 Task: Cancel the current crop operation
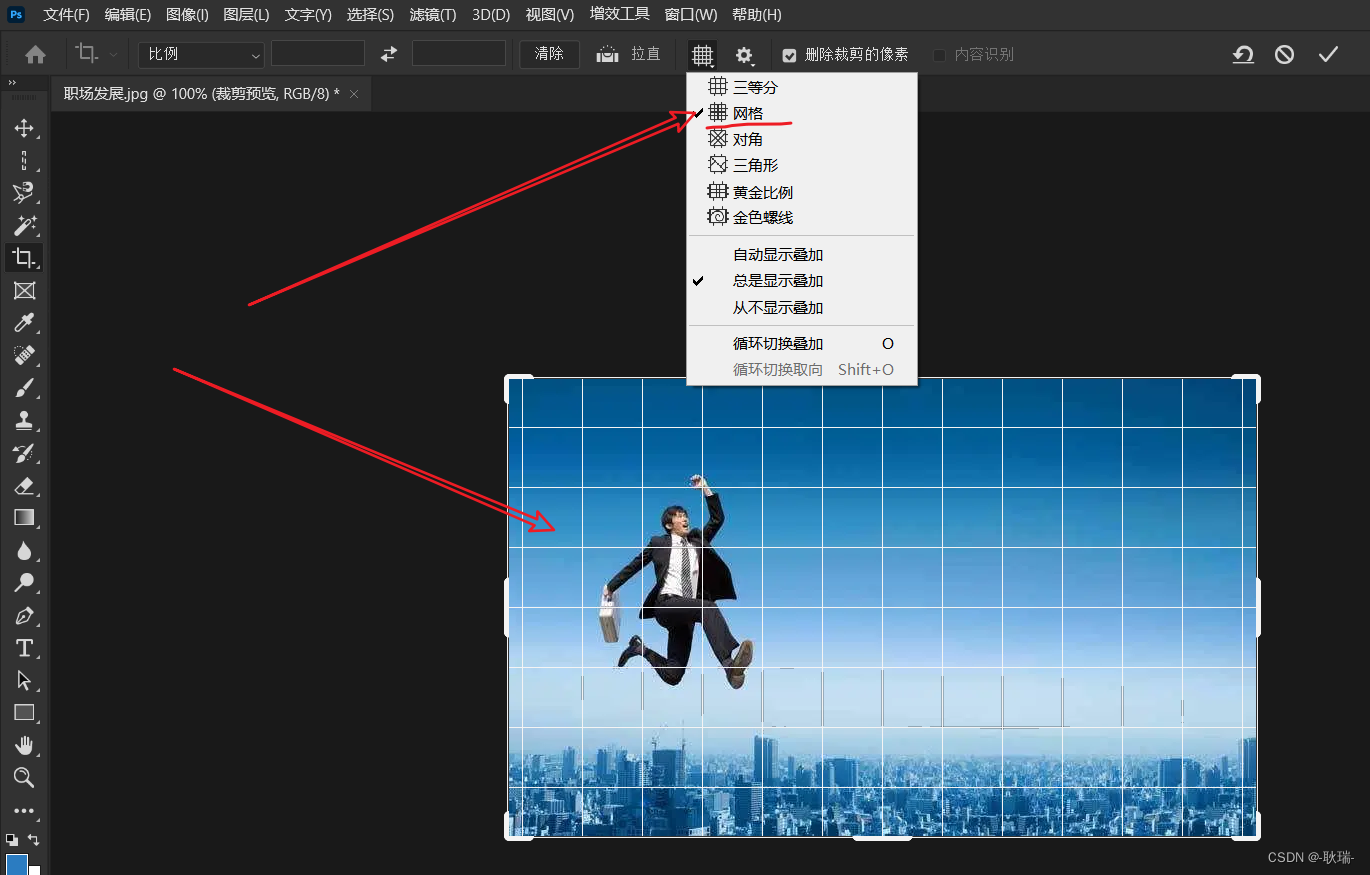[x=1284, y=54]
